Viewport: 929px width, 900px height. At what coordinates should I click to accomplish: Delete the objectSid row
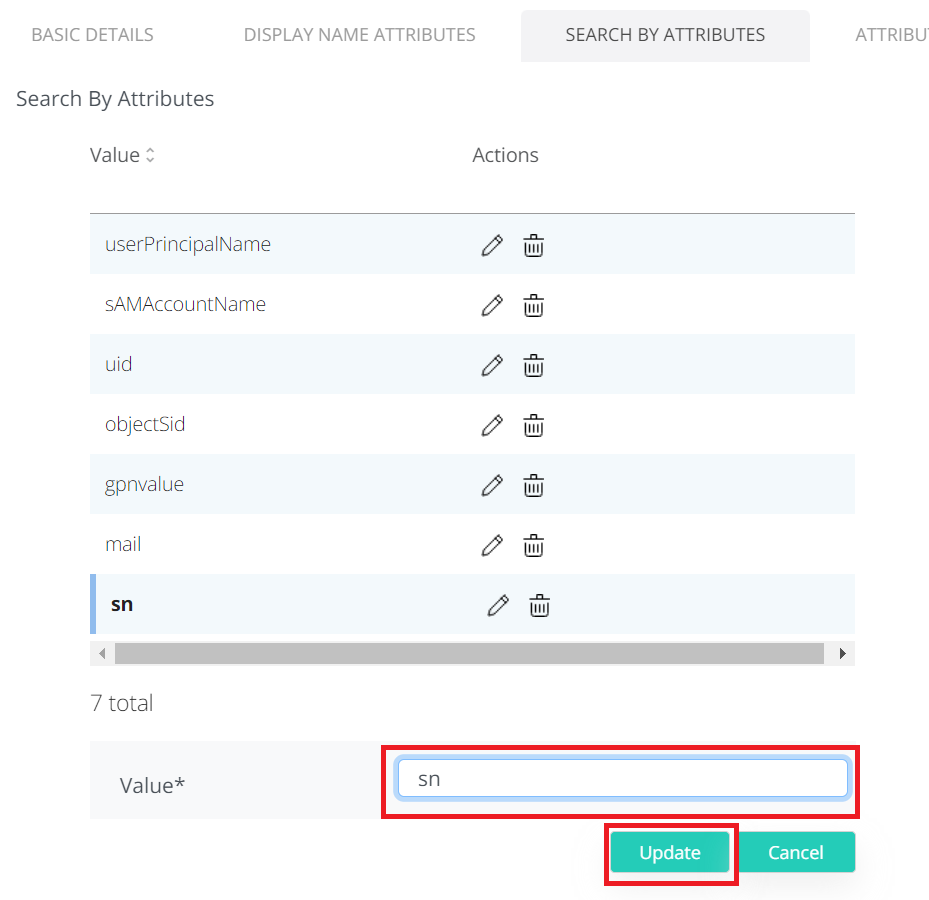point(534,425)
